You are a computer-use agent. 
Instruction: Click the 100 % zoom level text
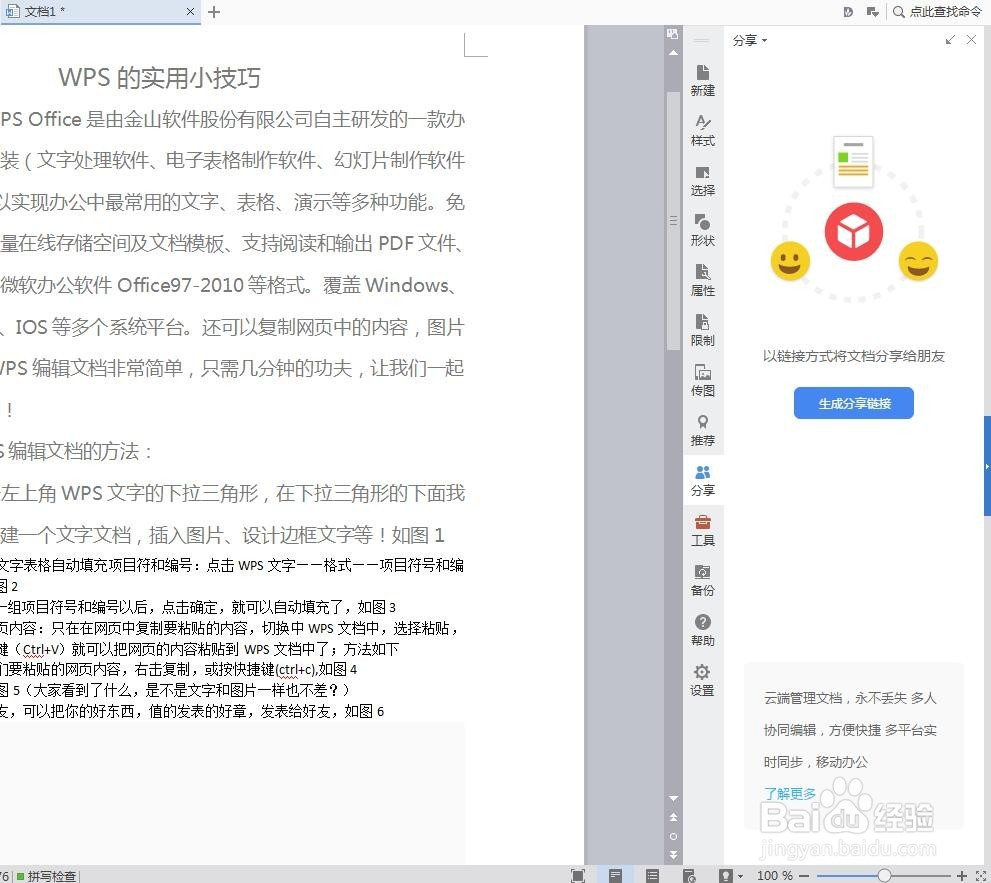775,875
